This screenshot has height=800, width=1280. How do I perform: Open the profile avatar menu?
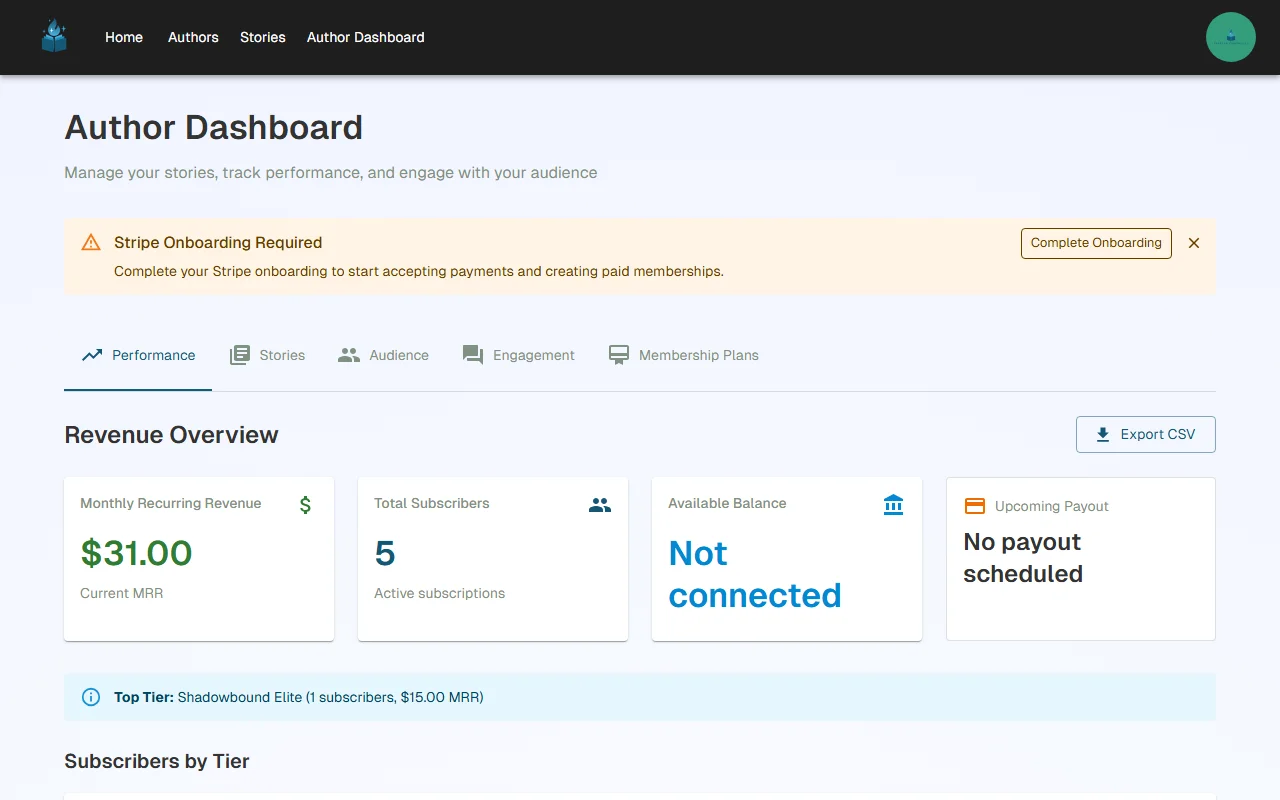tap(1230, 36)
